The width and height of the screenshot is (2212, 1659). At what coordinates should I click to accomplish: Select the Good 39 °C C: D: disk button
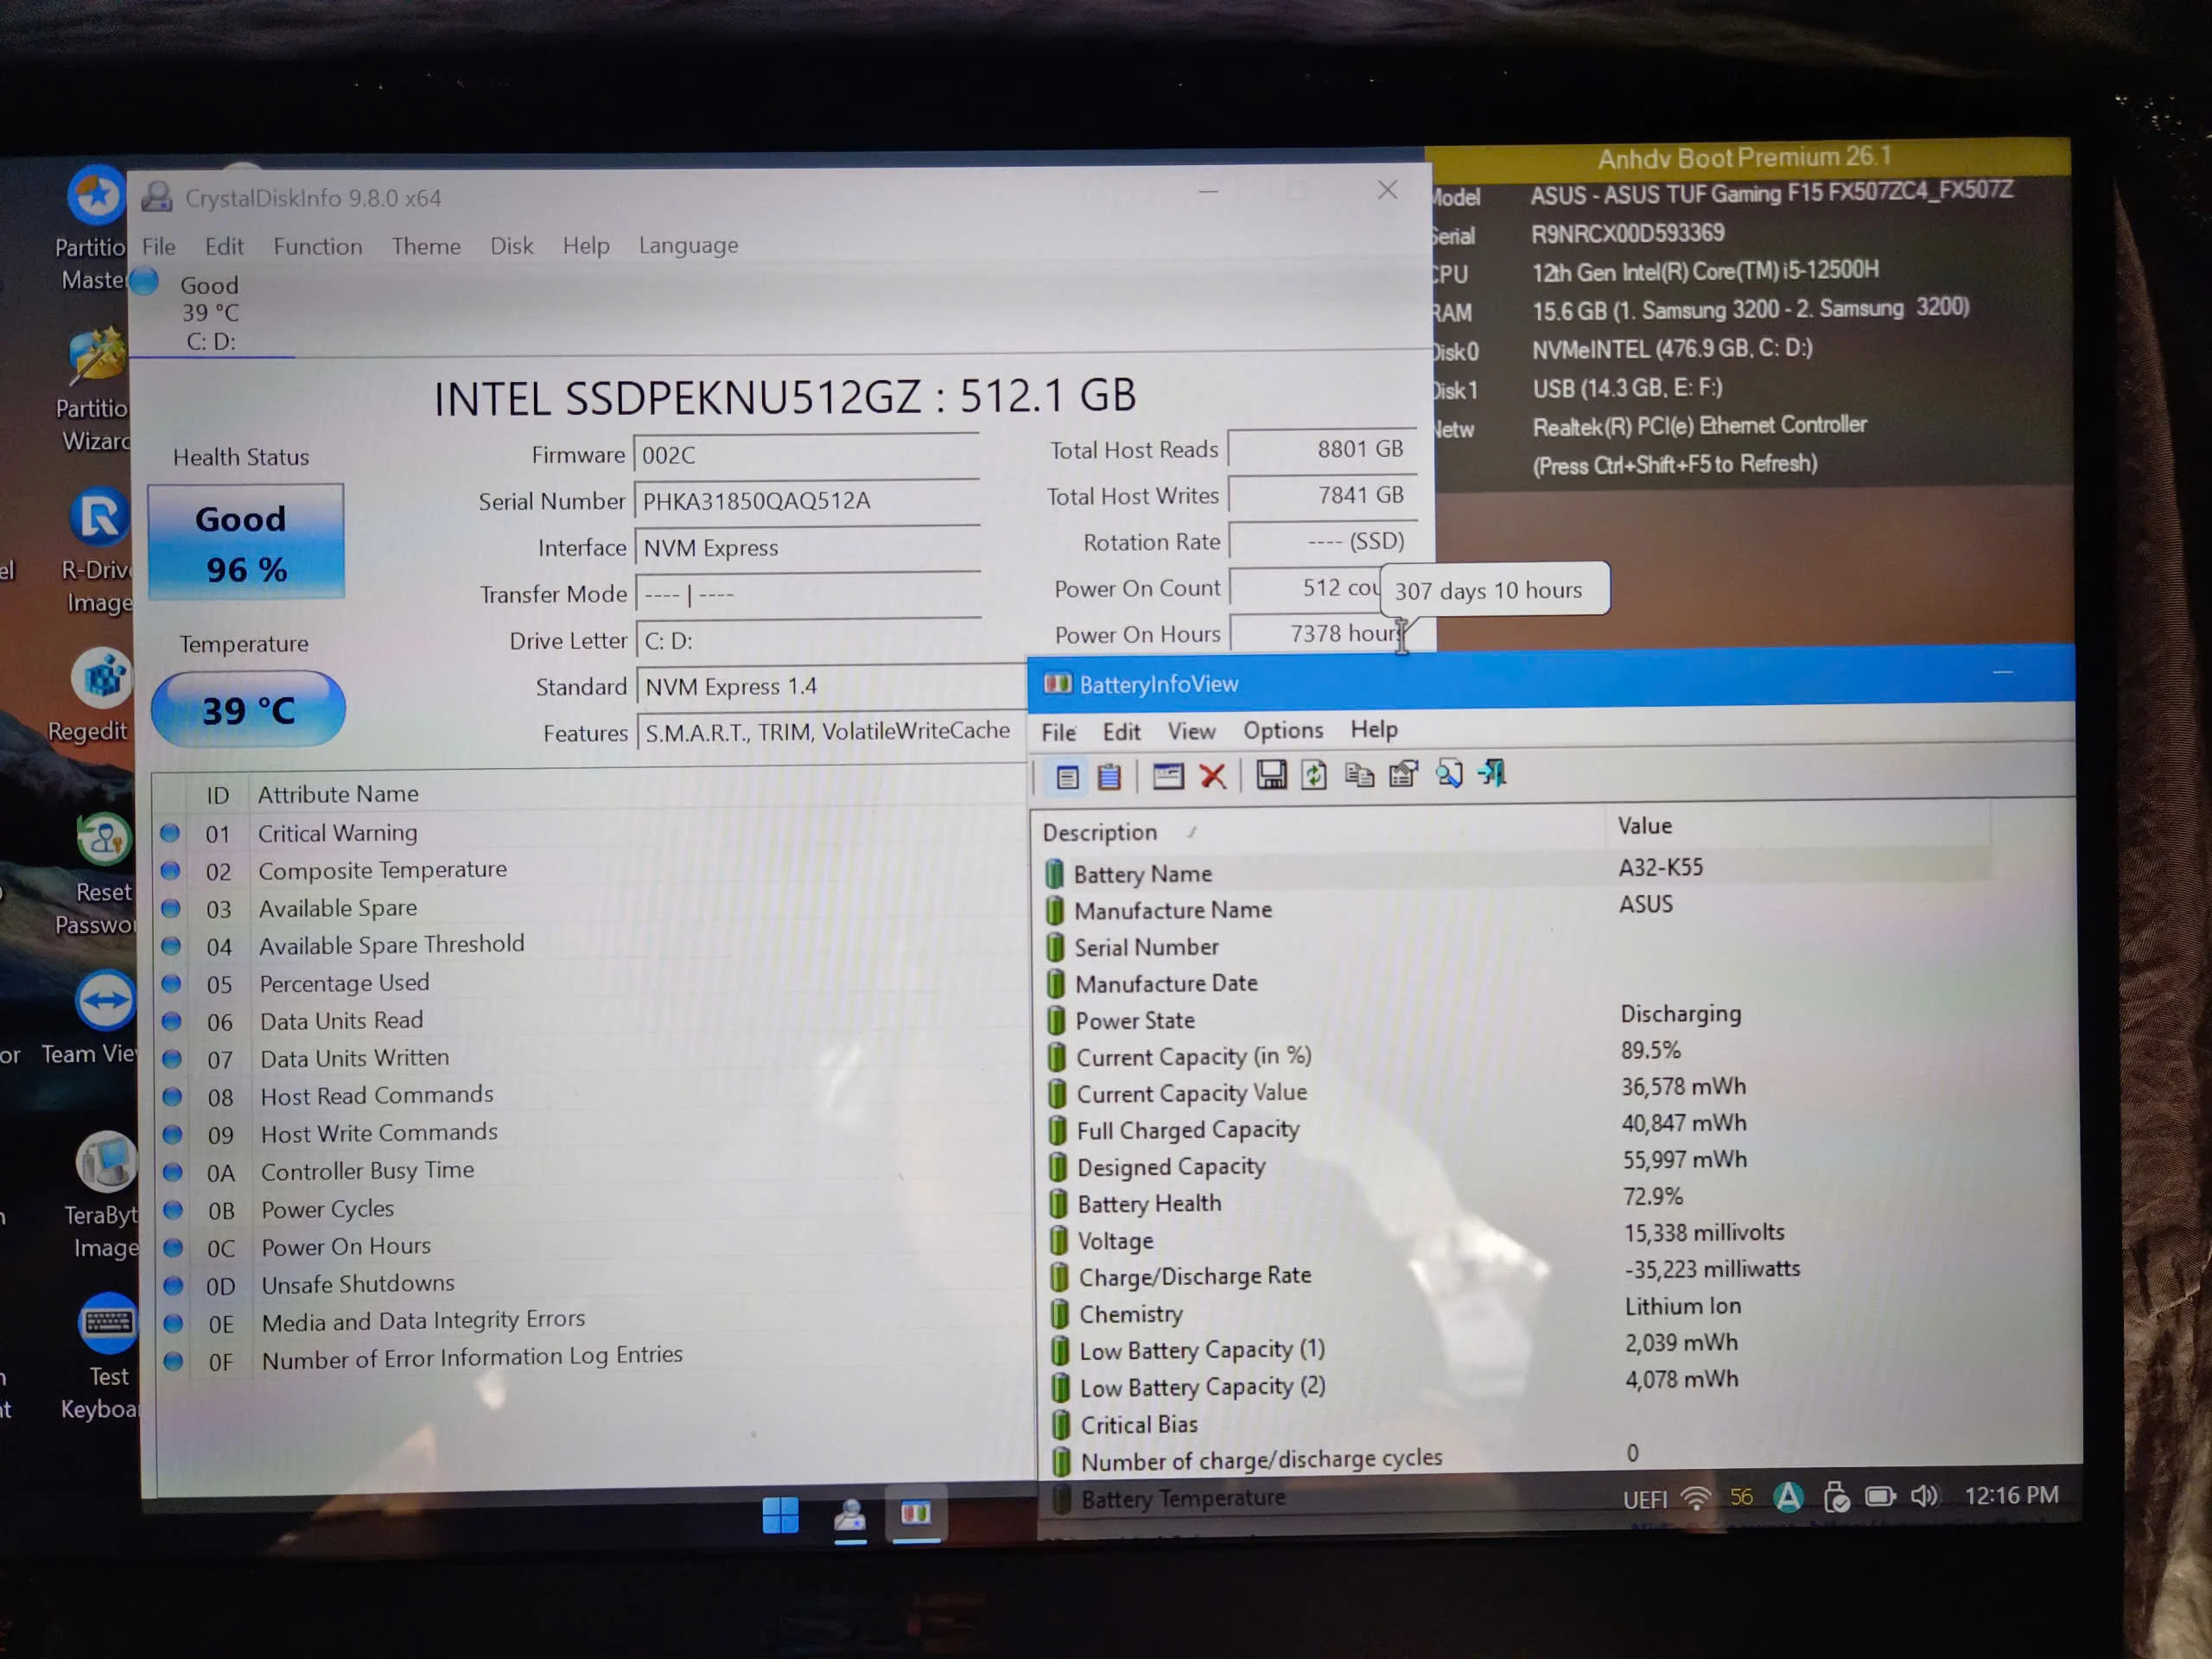(210, 313)
